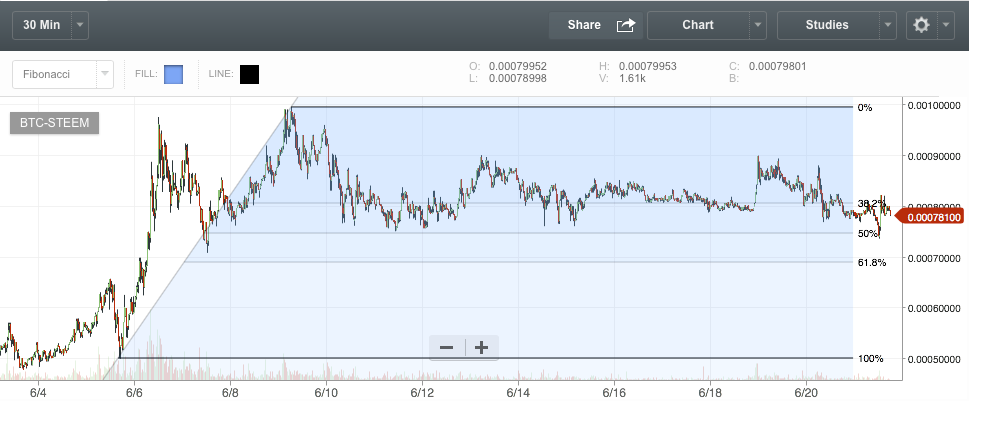Image resolution: width=984 pixels, height=430 pixels.
Task: Click the close value 0.00079801
Action: coord(778,66)
